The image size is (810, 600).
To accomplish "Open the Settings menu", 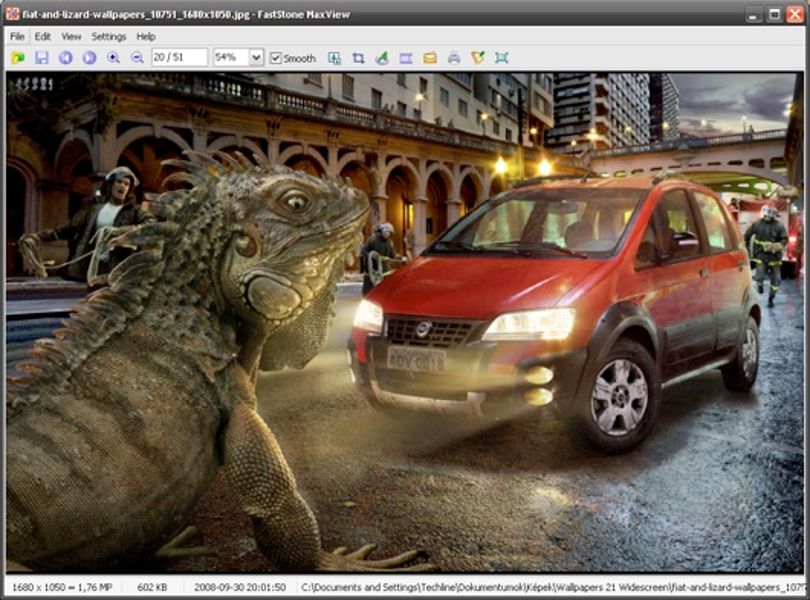I will (108, 37).
